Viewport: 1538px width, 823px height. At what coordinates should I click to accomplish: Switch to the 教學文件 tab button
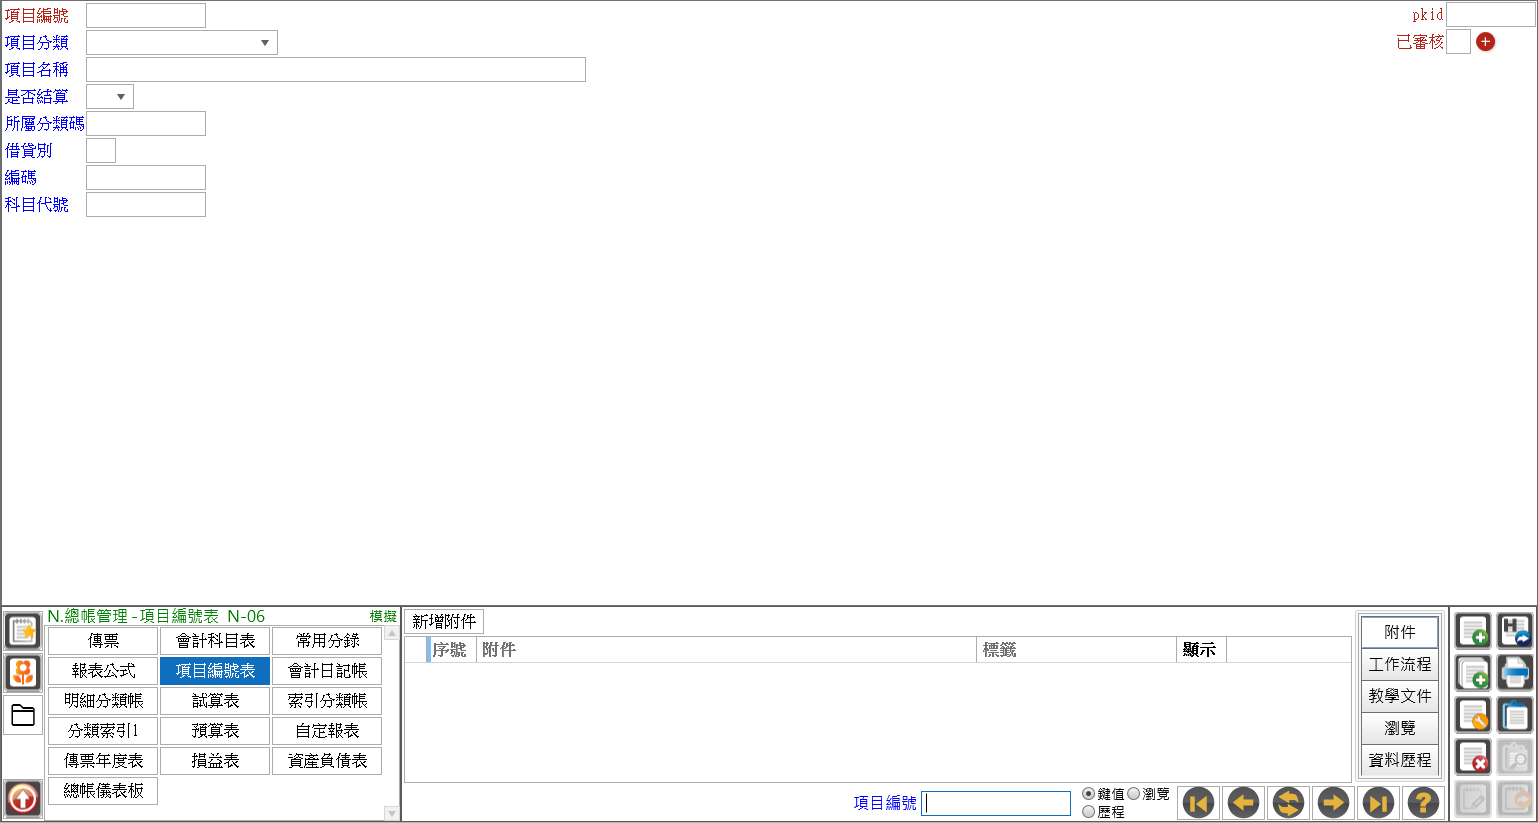click(1399, 696)
